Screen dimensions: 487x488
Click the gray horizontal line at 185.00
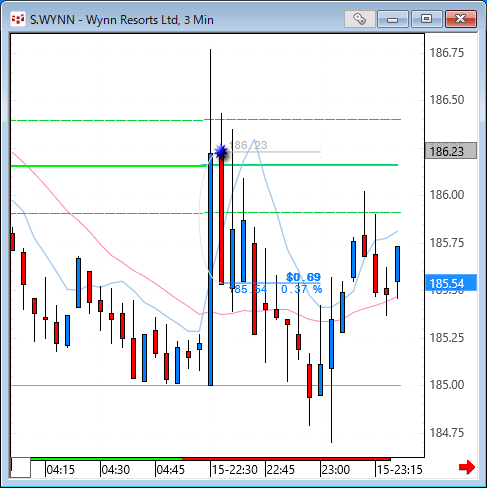pos(206,385)
